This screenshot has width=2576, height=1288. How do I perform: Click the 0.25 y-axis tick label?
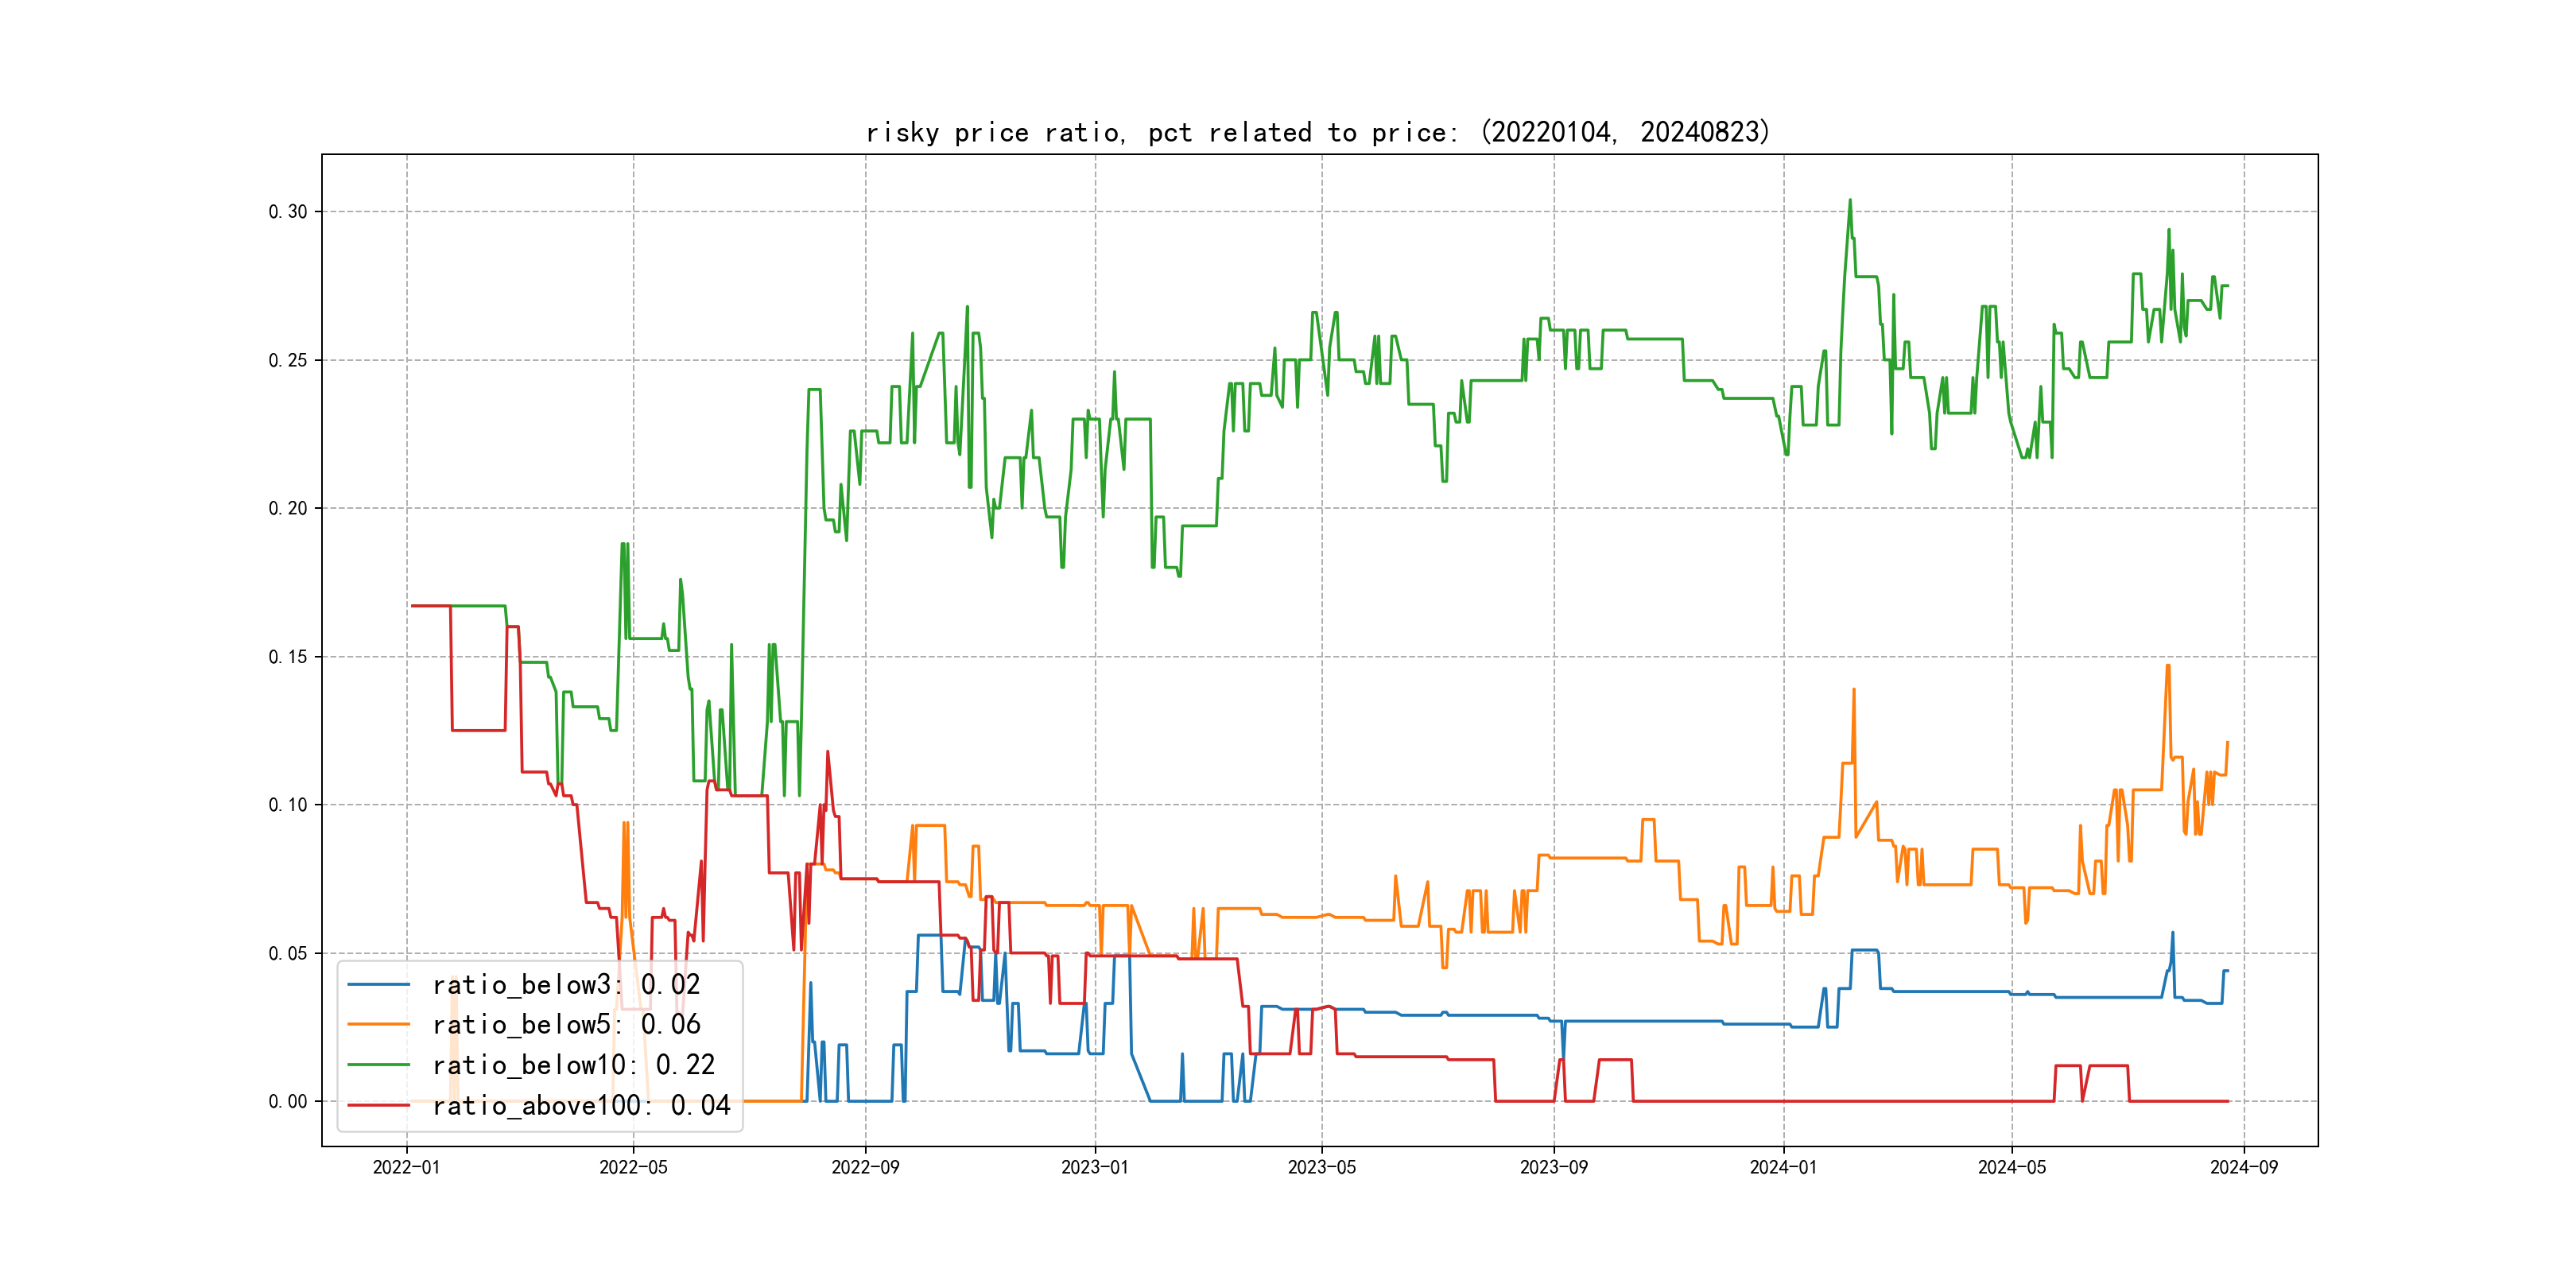click(x=288, y=360)
